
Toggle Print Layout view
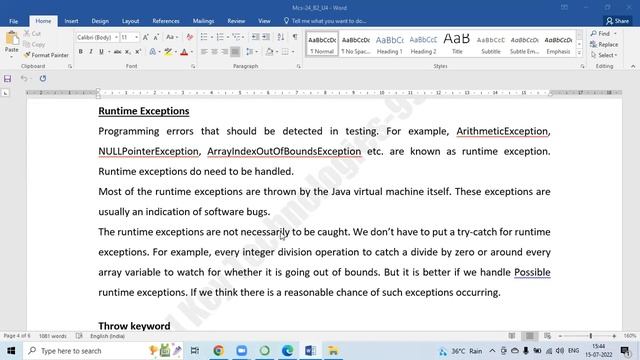pos(529,336)
